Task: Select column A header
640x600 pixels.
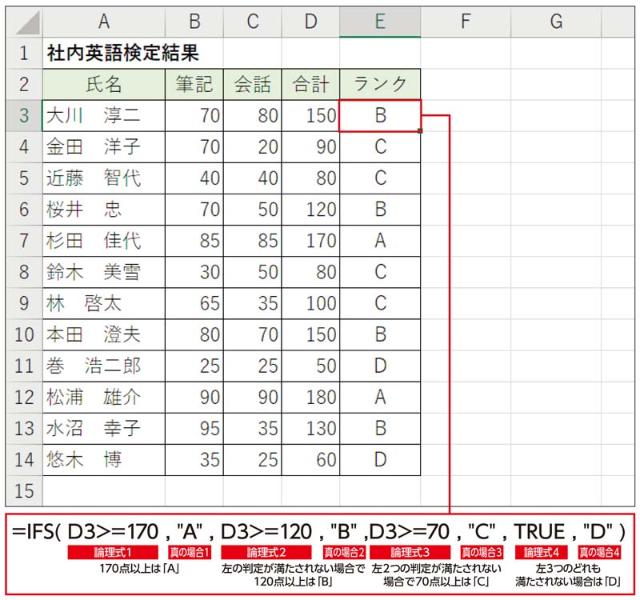Action: point(103,21)
